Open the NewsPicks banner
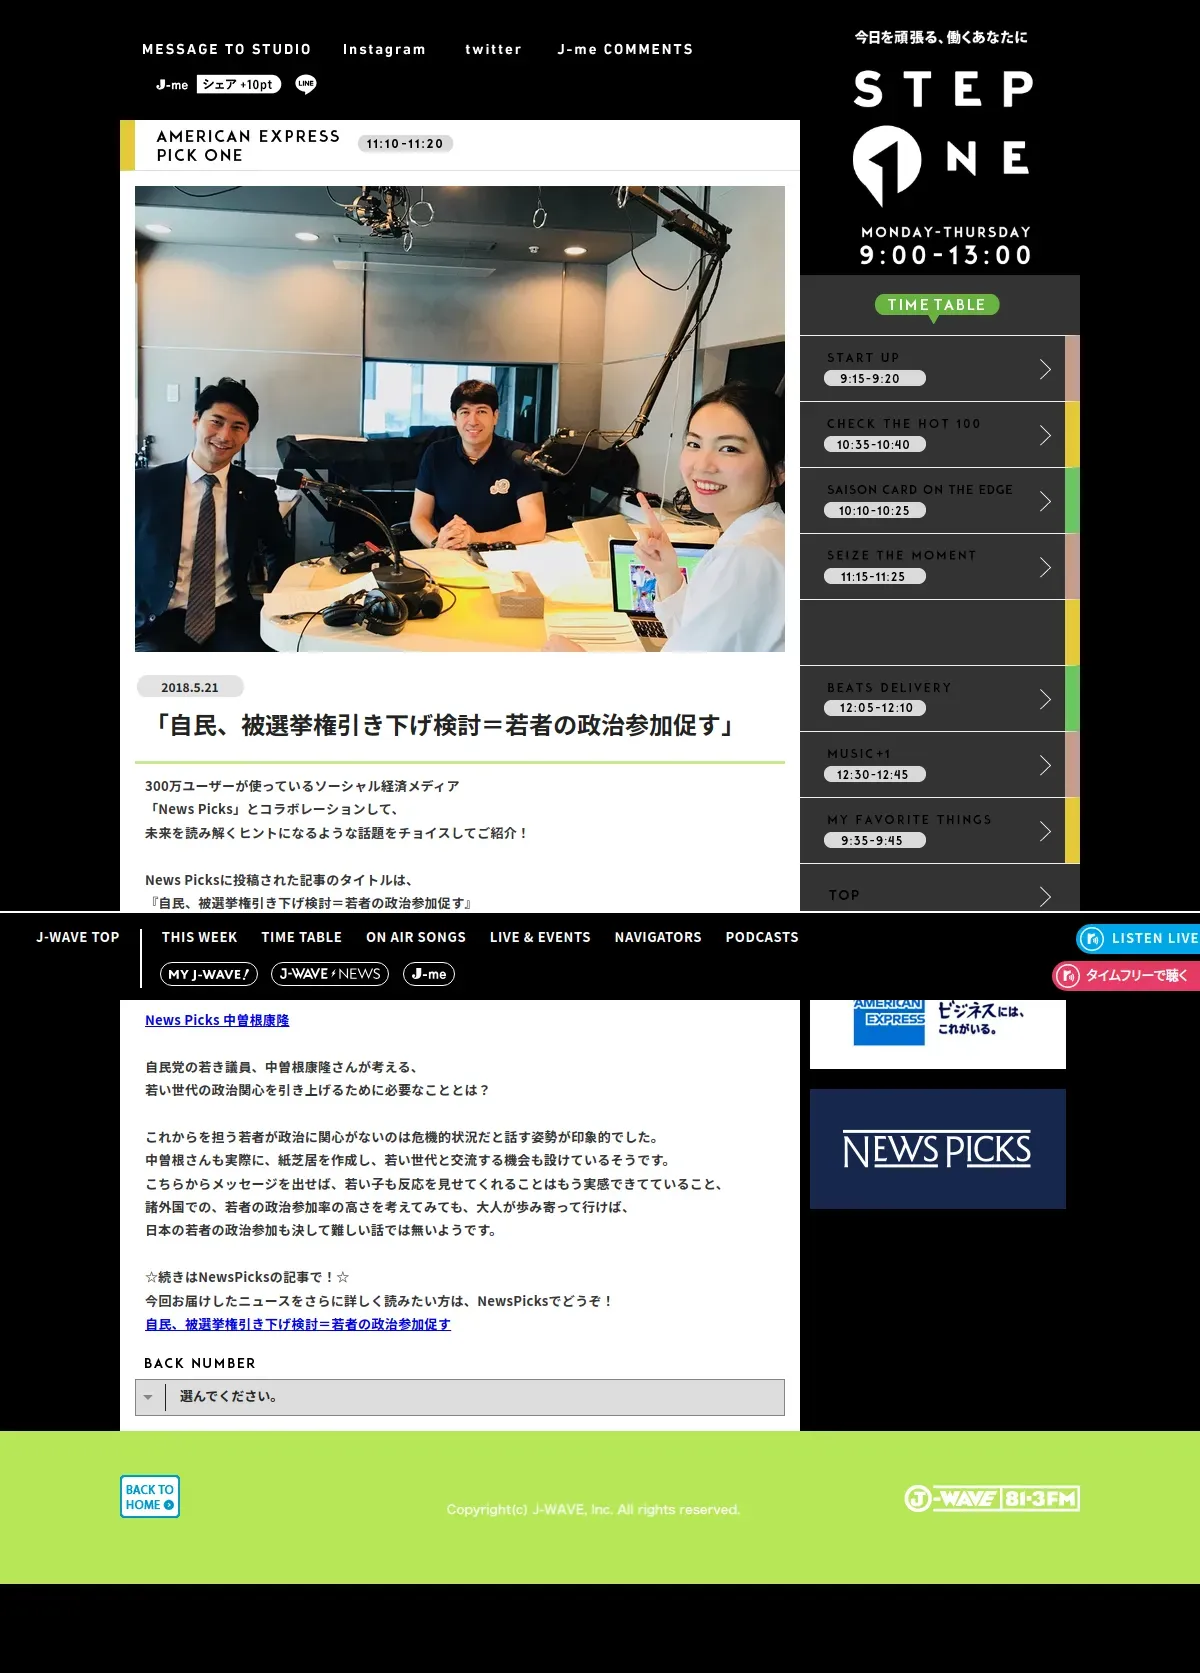Screen dimensions: 1200x1673 click(x=938, y=1149)
